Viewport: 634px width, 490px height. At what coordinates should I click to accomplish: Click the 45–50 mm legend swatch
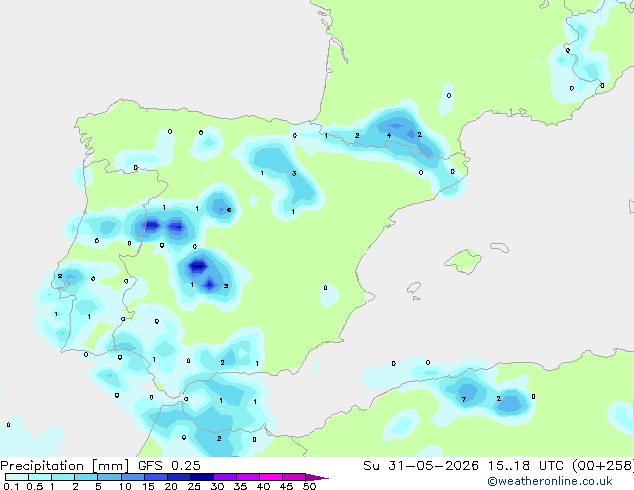tap(294, 477)
